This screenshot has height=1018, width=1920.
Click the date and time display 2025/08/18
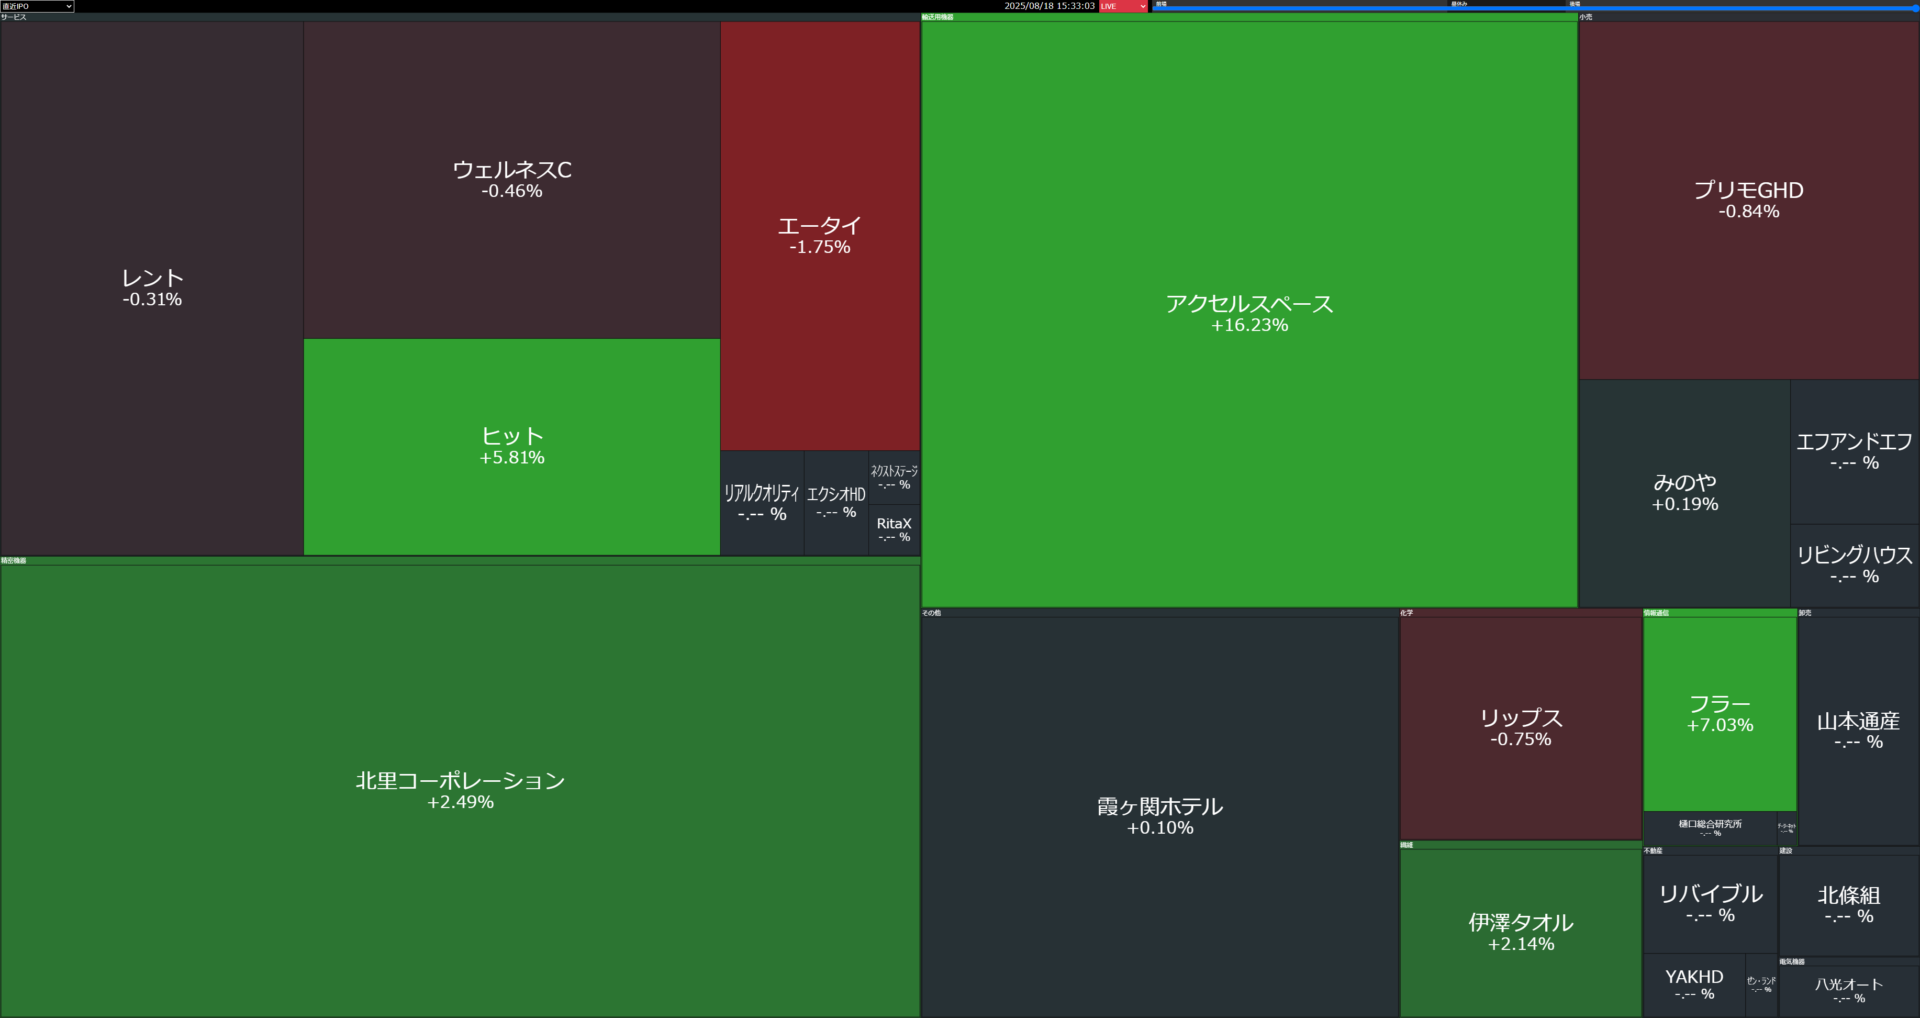1049,6
